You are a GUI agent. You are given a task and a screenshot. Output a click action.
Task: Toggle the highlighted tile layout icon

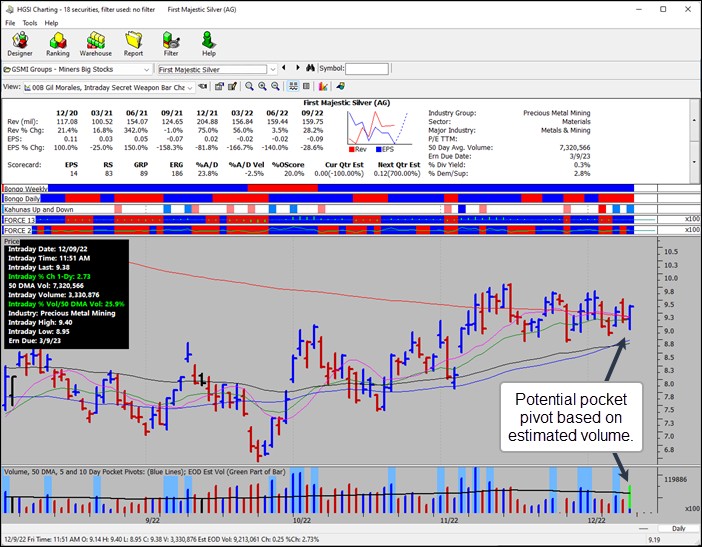pyautogui.click(x=293, y=86)
